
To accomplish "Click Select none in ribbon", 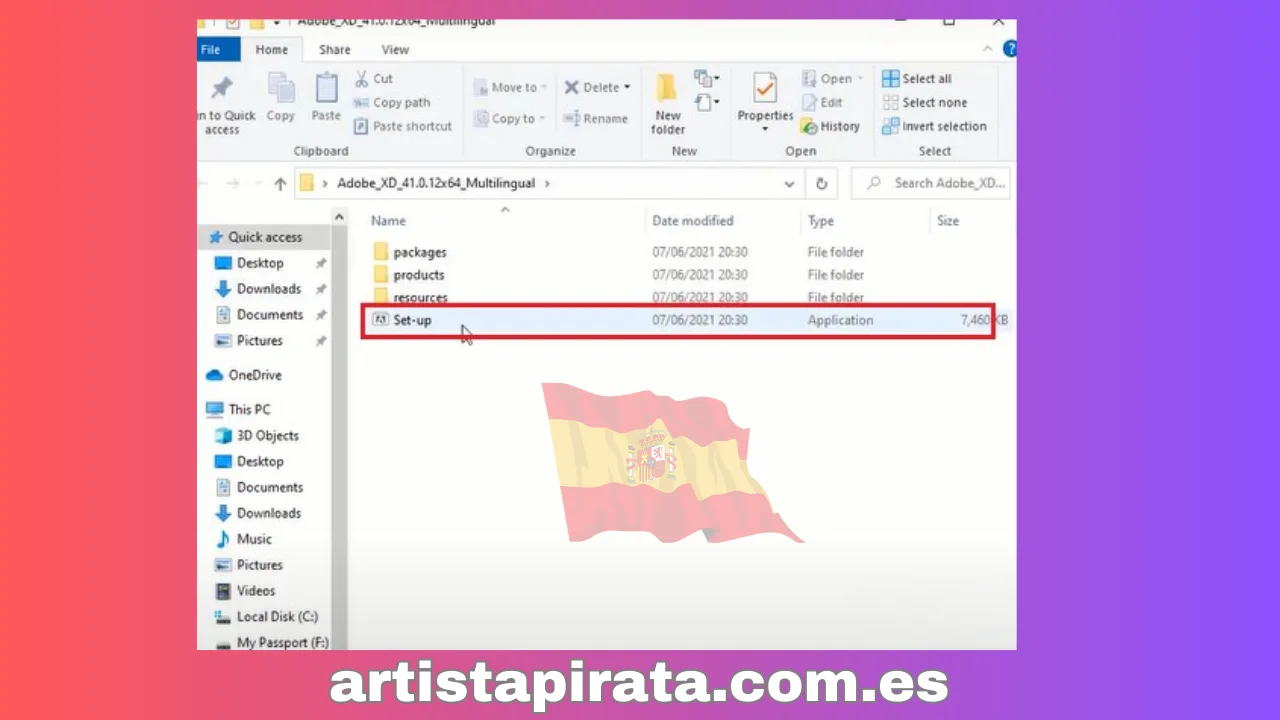I will pos(925,102).
